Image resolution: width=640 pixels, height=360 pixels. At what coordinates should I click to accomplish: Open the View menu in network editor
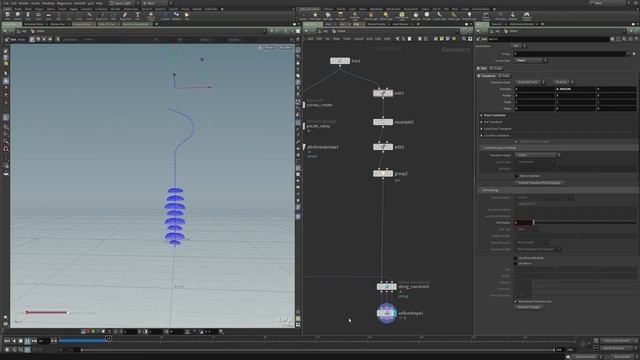[x=336, y=39]
